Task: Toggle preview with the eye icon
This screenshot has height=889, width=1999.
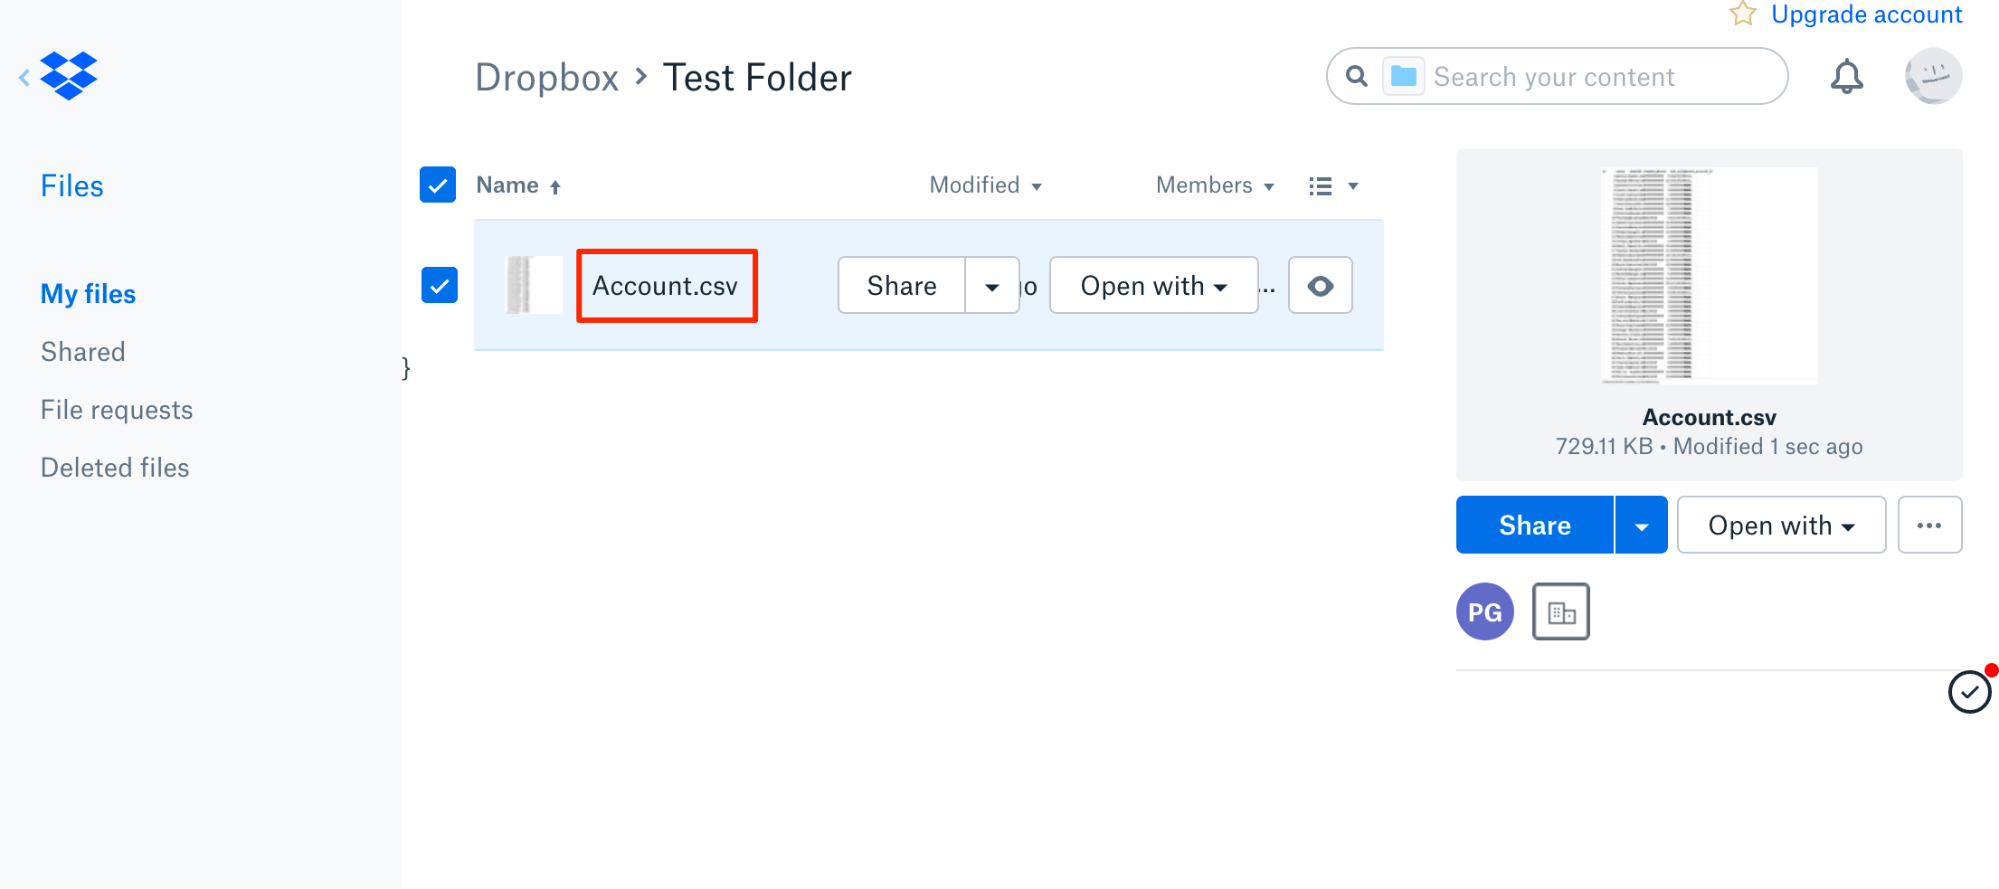Action: [x=1320, y=286]
